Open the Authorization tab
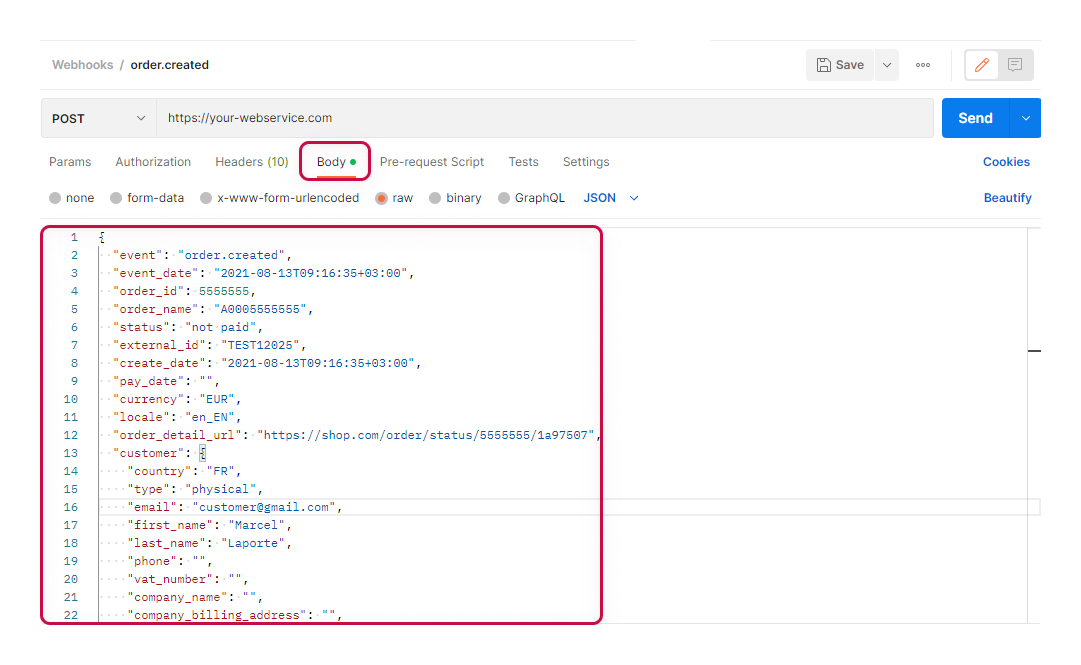 pyautogui.click(x=153, y=162)
